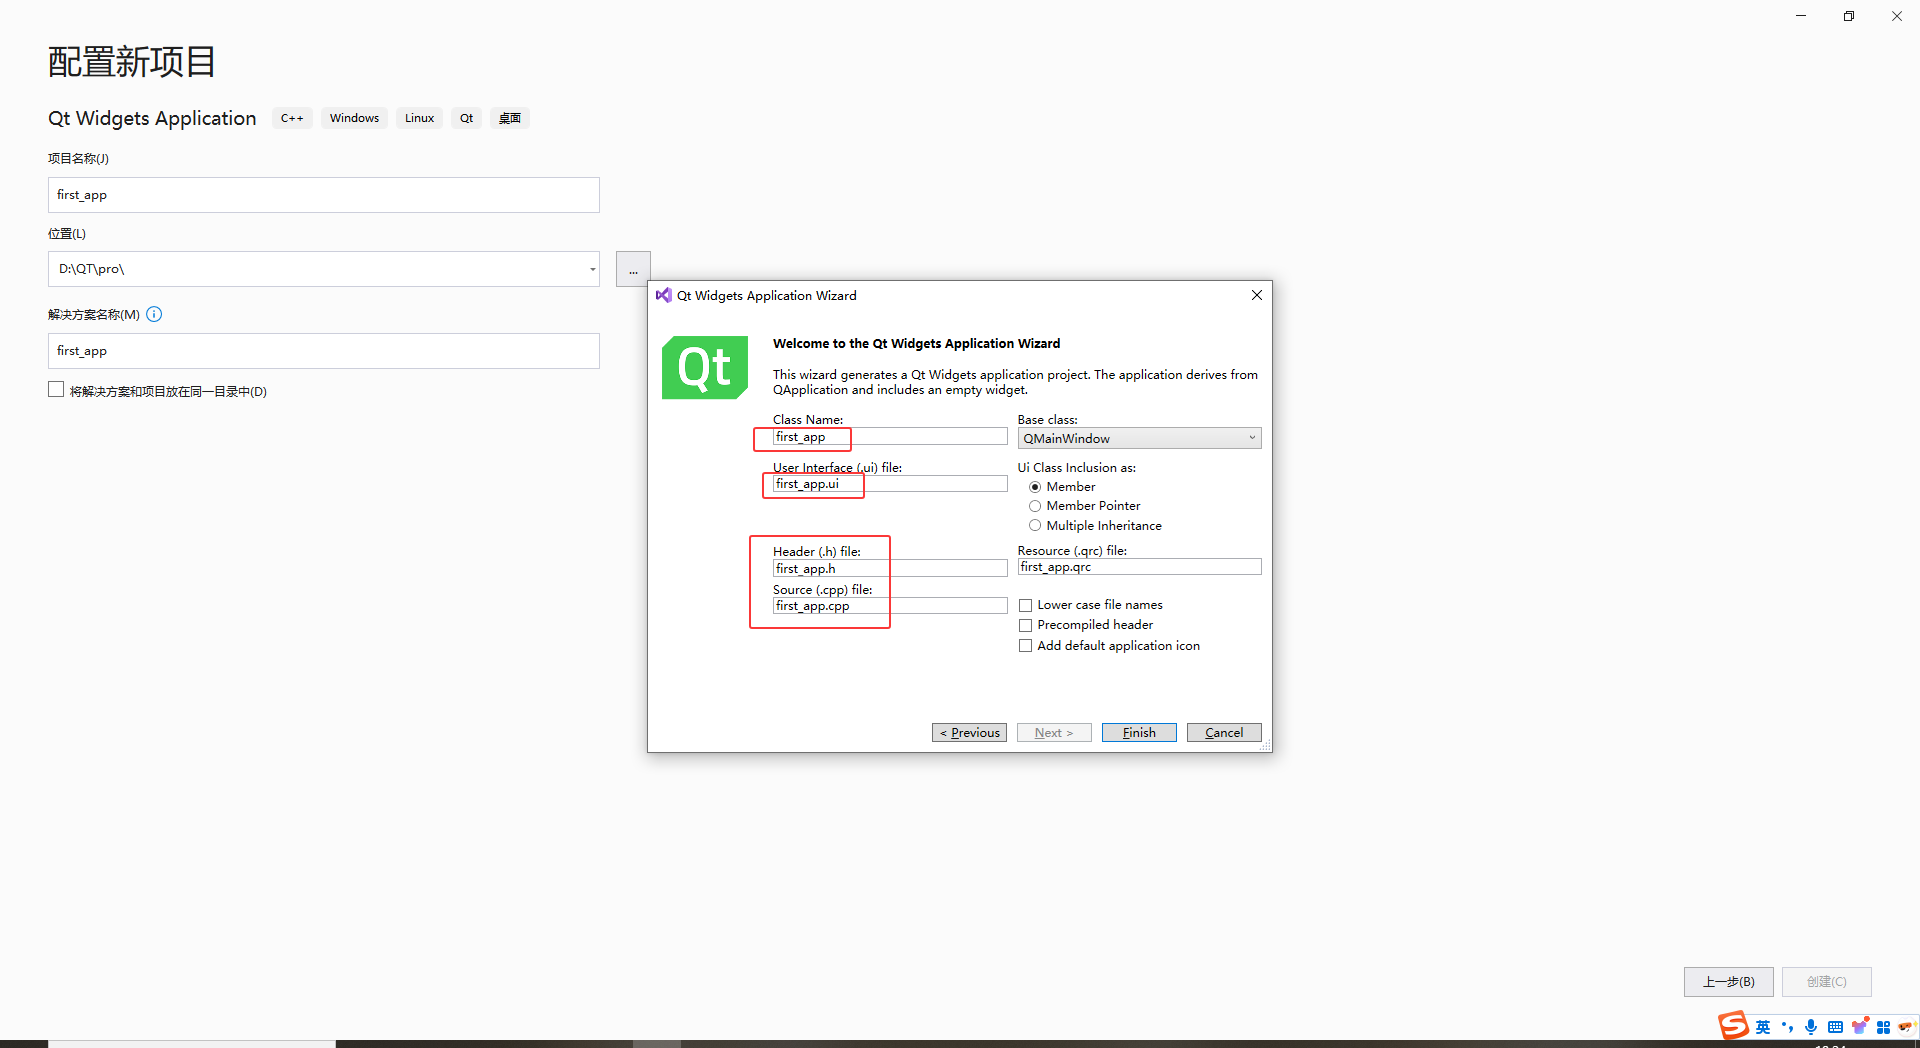Check 将解决方案和项目放在同一目录中 checkbox
The image size is (1920, 1048).
coord(56,390)
